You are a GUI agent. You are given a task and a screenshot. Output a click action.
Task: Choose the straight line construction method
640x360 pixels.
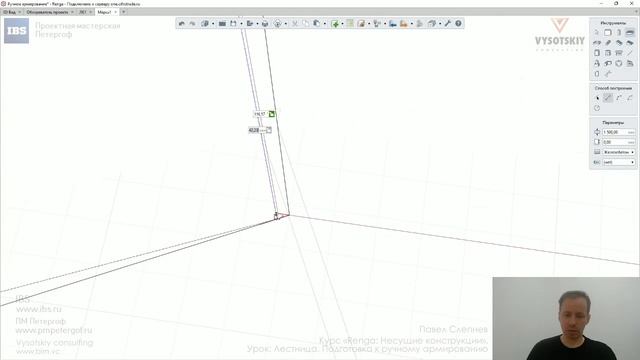[608, 98]
